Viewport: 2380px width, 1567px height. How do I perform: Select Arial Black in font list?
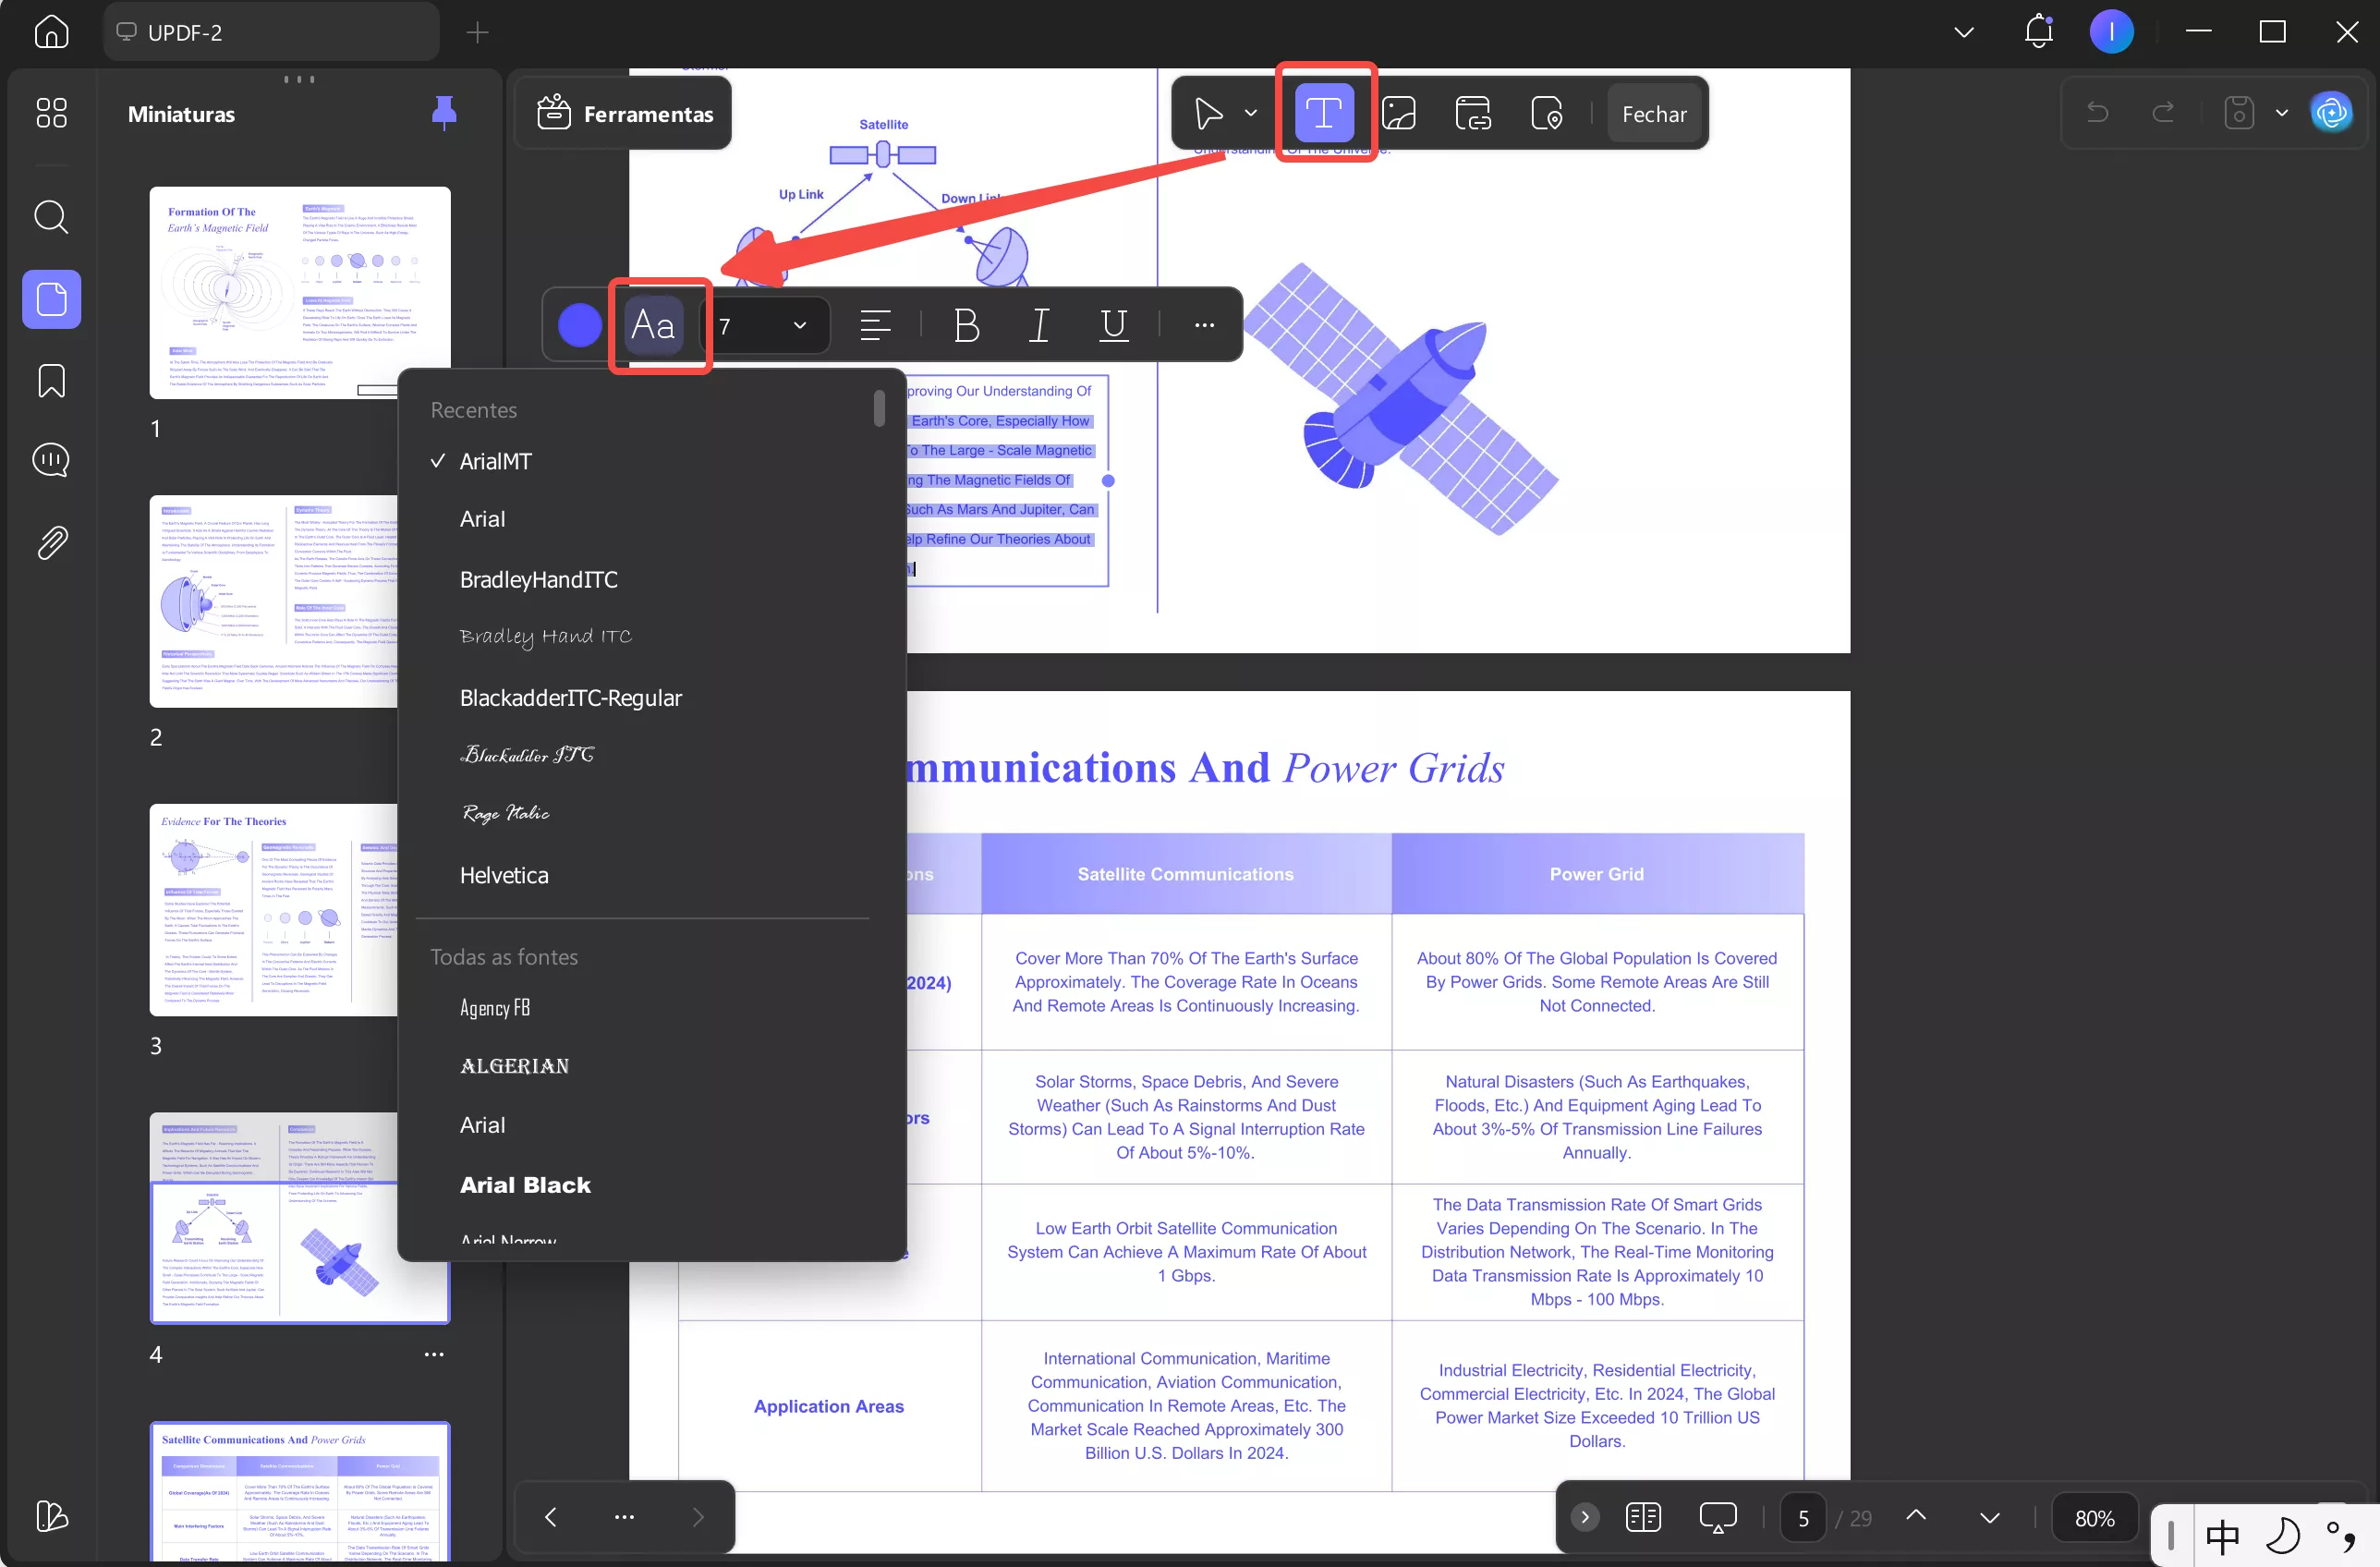point(525,1185)
